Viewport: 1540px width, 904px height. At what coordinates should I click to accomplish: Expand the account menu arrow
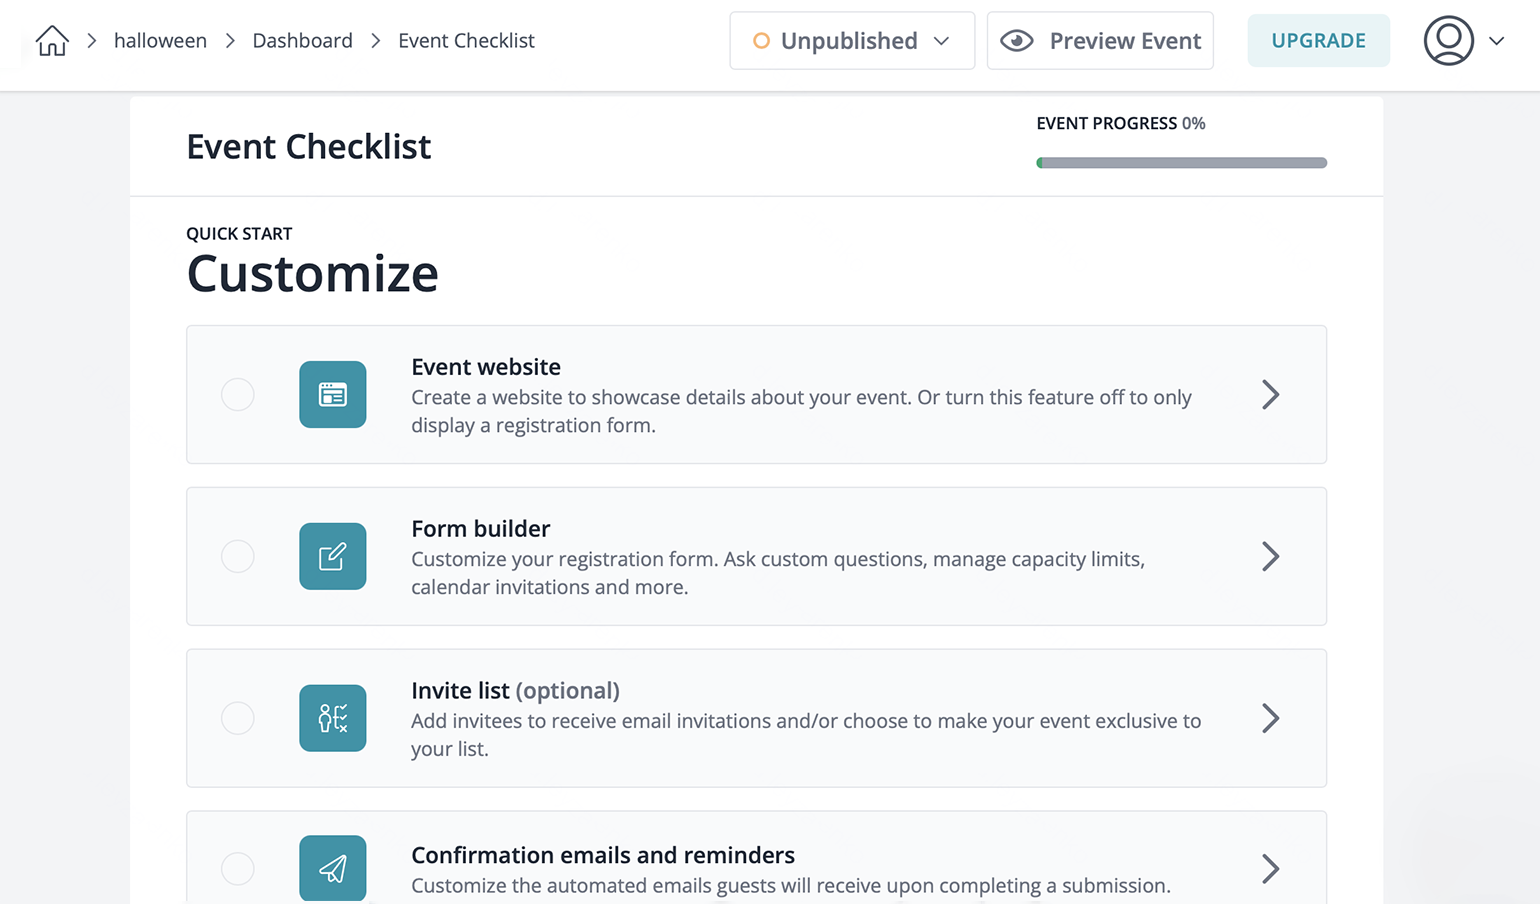(1497, 41)
